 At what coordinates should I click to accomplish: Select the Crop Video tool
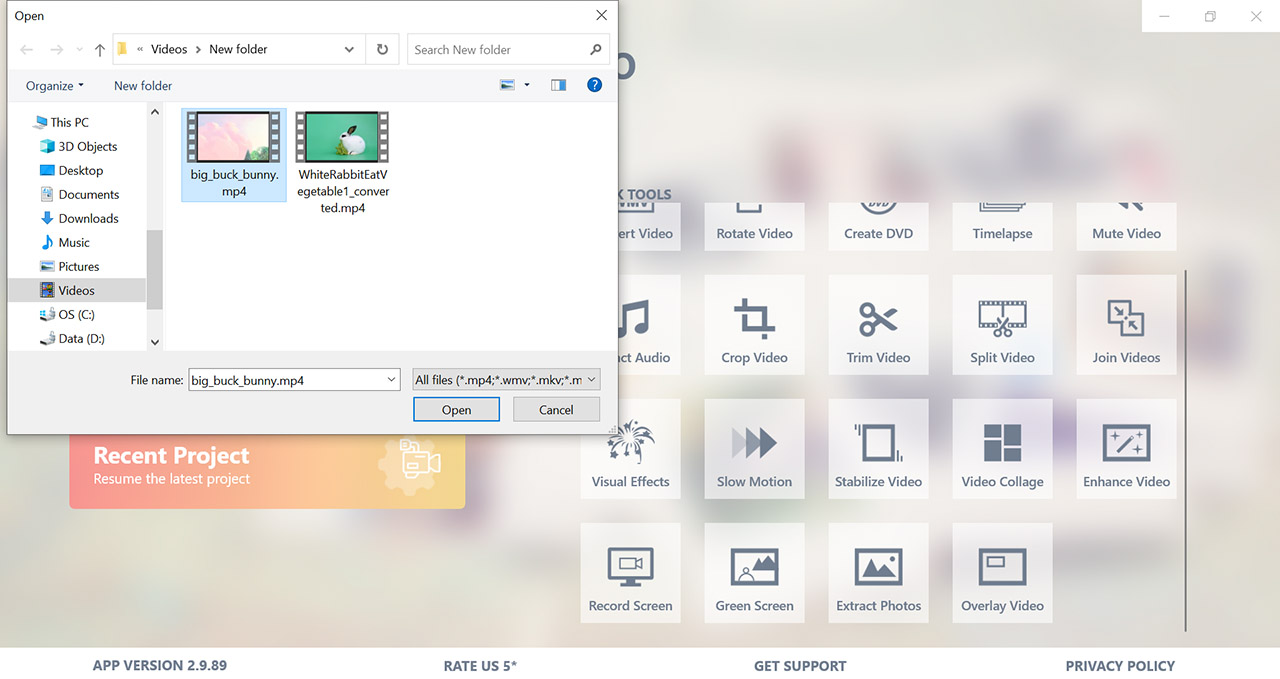(x=754, y=324)
